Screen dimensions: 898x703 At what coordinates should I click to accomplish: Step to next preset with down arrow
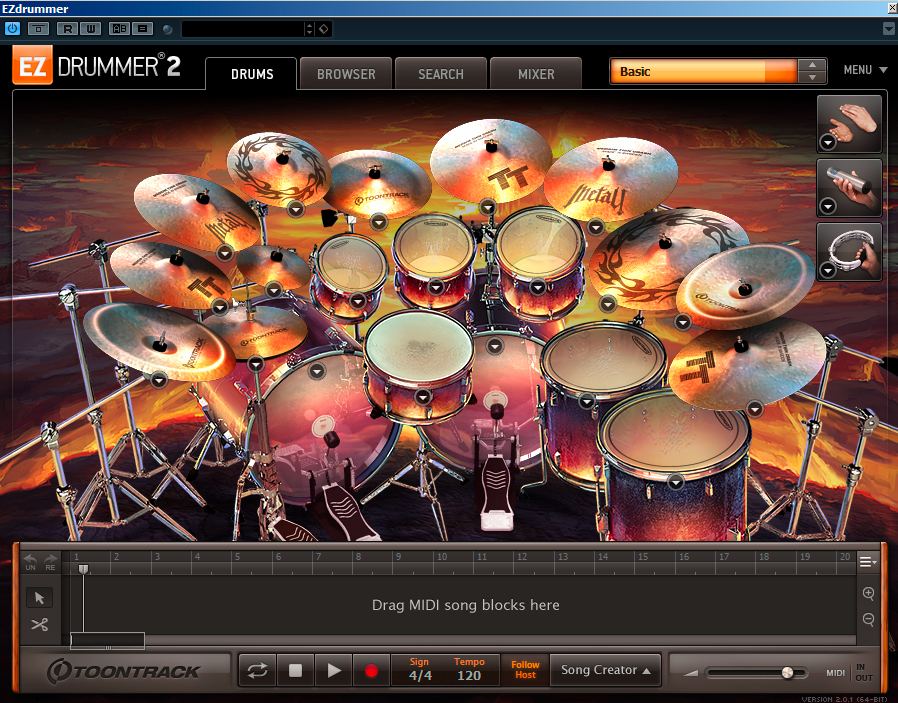812,78
